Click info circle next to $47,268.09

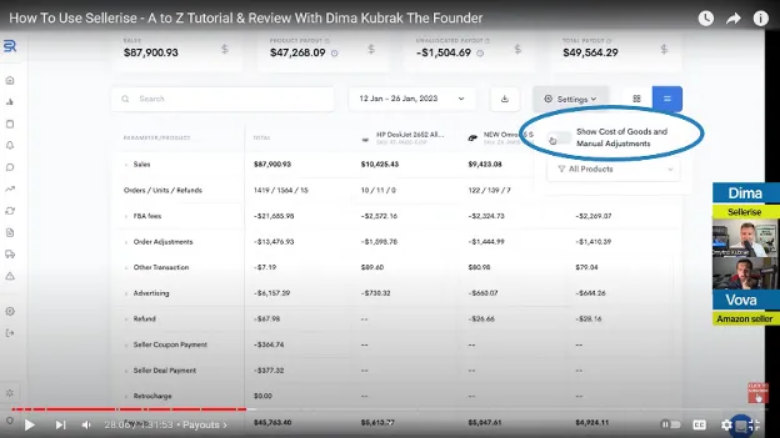tap(334, 53)
